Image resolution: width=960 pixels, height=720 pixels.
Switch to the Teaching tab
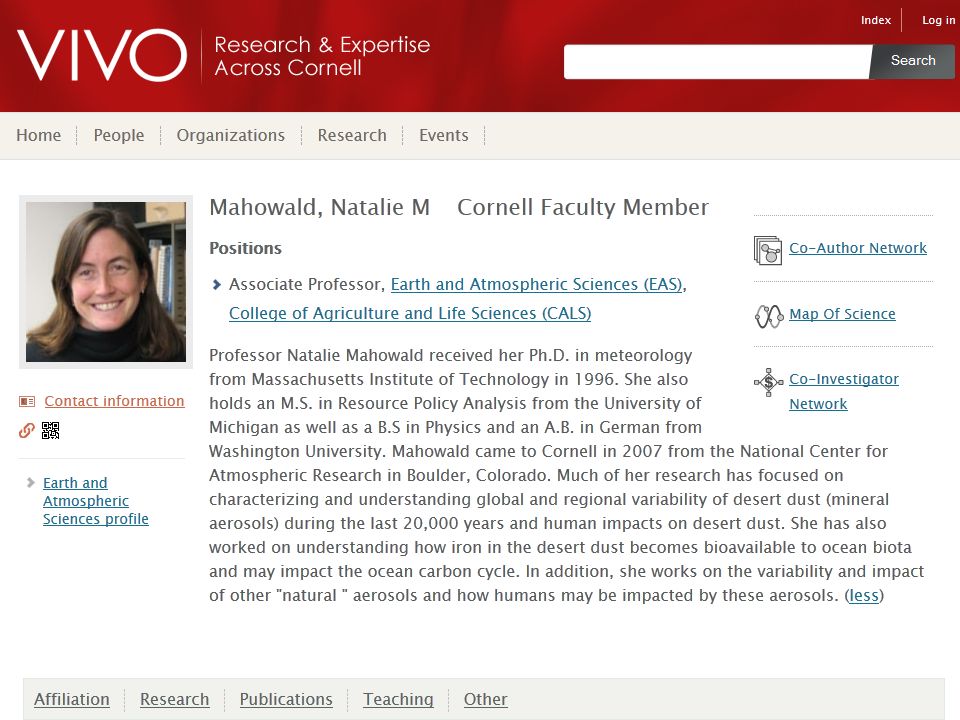[x=398, y=699]
